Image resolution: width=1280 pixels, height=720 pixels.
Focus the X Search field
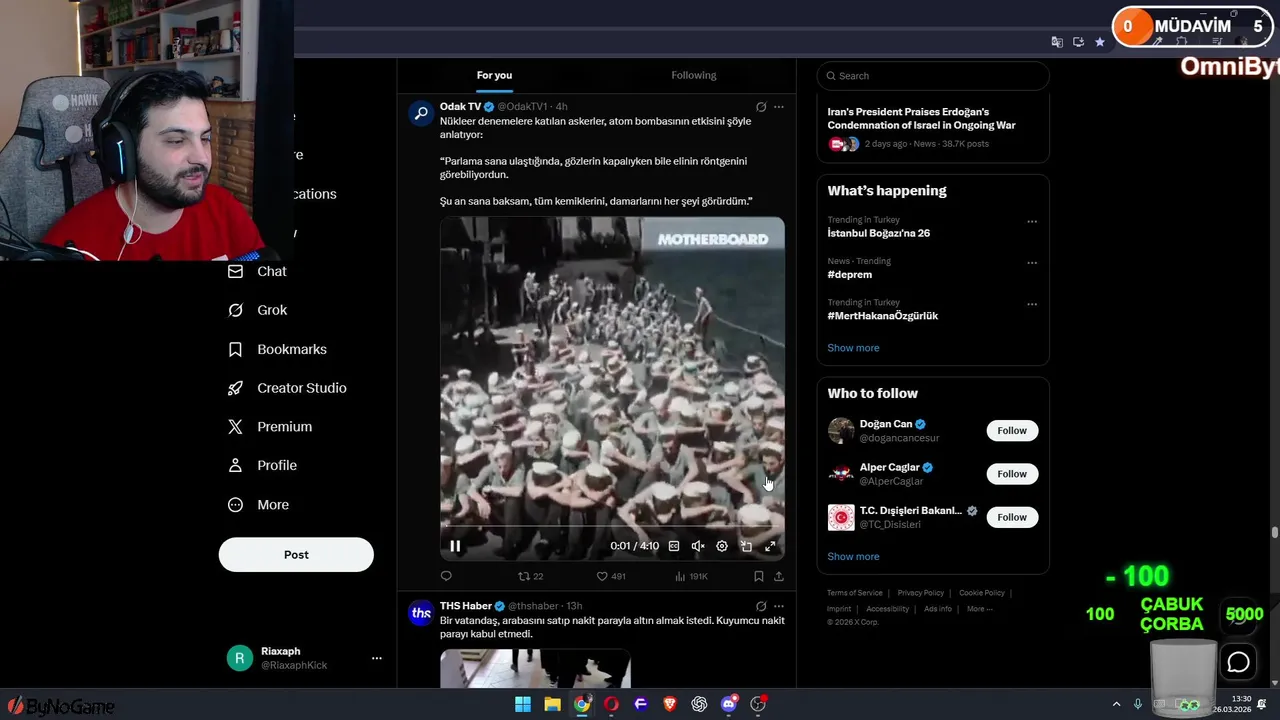point(933,76)
